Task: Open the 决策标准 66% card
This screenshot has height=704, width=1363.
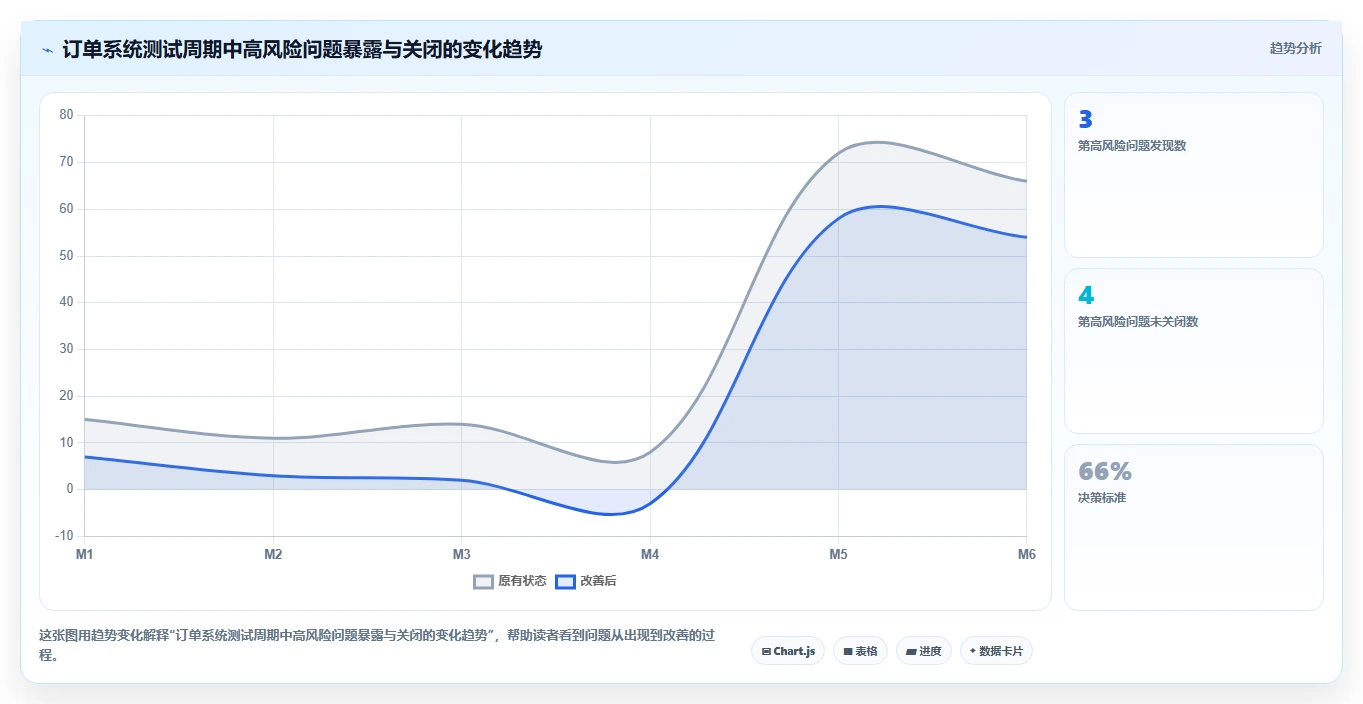Action: [x=1194, y=527]
